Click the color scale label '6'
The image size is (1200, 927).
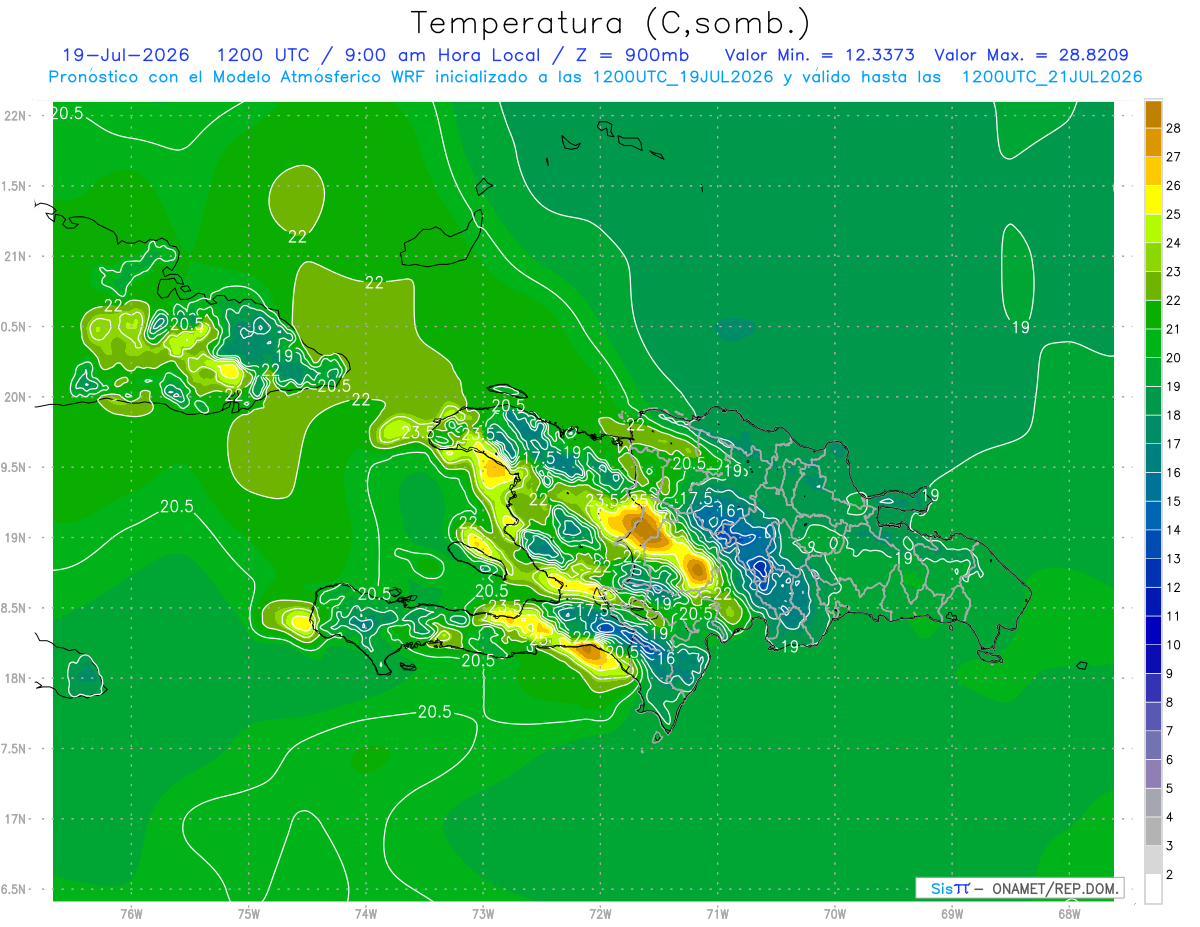[x=1170, y=760]
